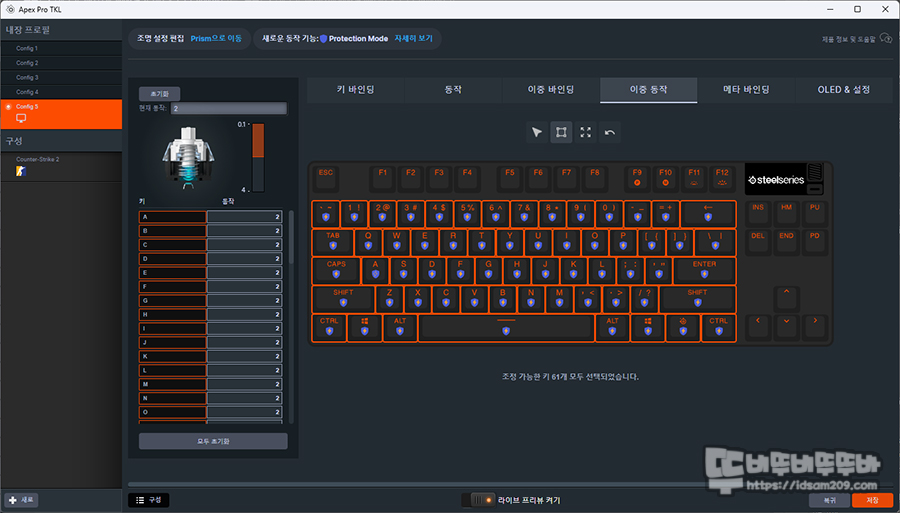This screenshot has height=513, width=900.
Task: Open the 이중 동작 tab
Action: point(649,90)
